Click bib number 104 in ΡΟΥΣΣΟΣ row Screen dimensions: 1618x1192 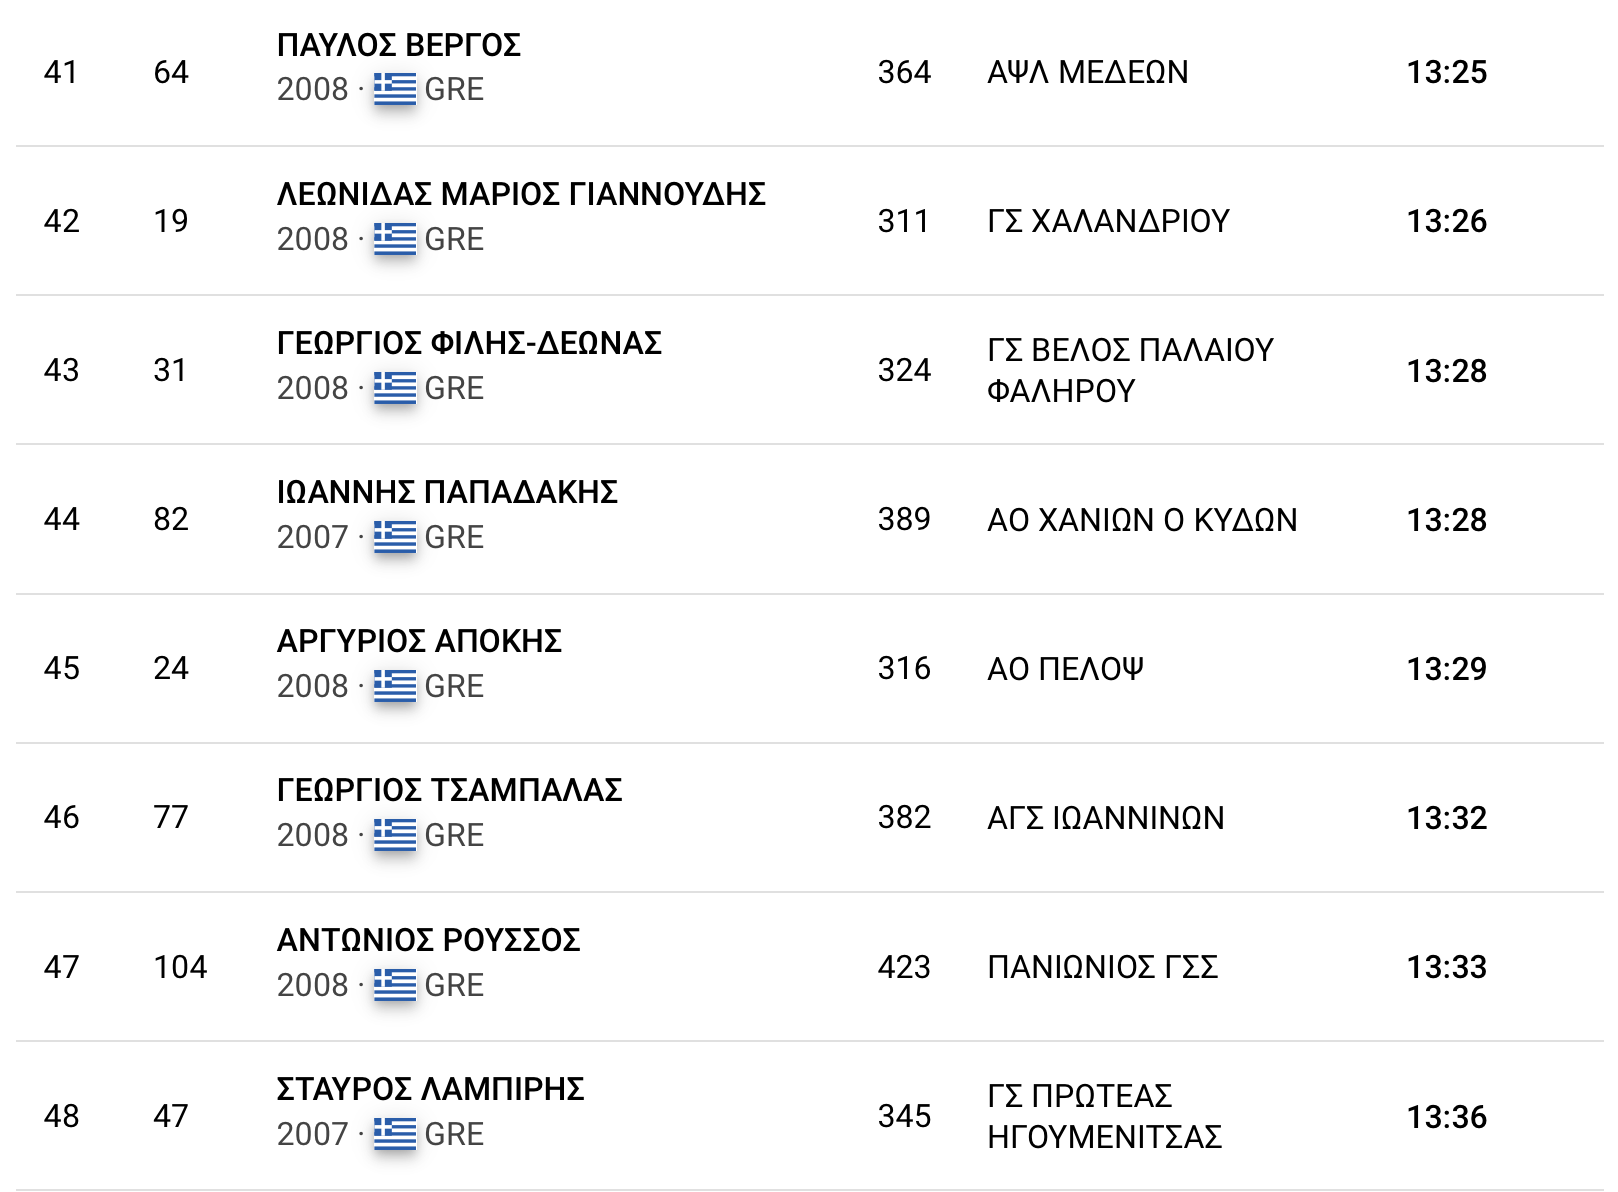pos(180,967)
